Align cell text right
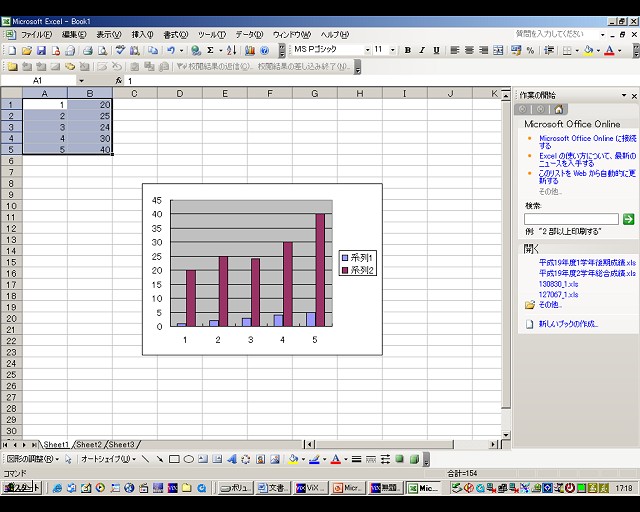The width and height of the screenshot is (640, 512). click(484, 50)
